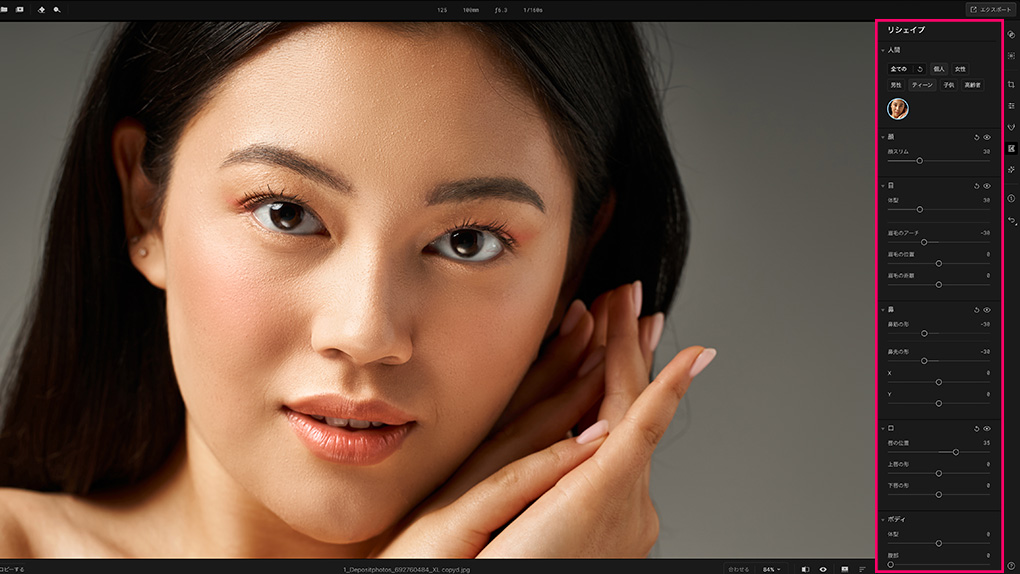This screenshot has width=1020, height=574.
Task: Select the eraser tool in top toolbar
Action: 42,10
